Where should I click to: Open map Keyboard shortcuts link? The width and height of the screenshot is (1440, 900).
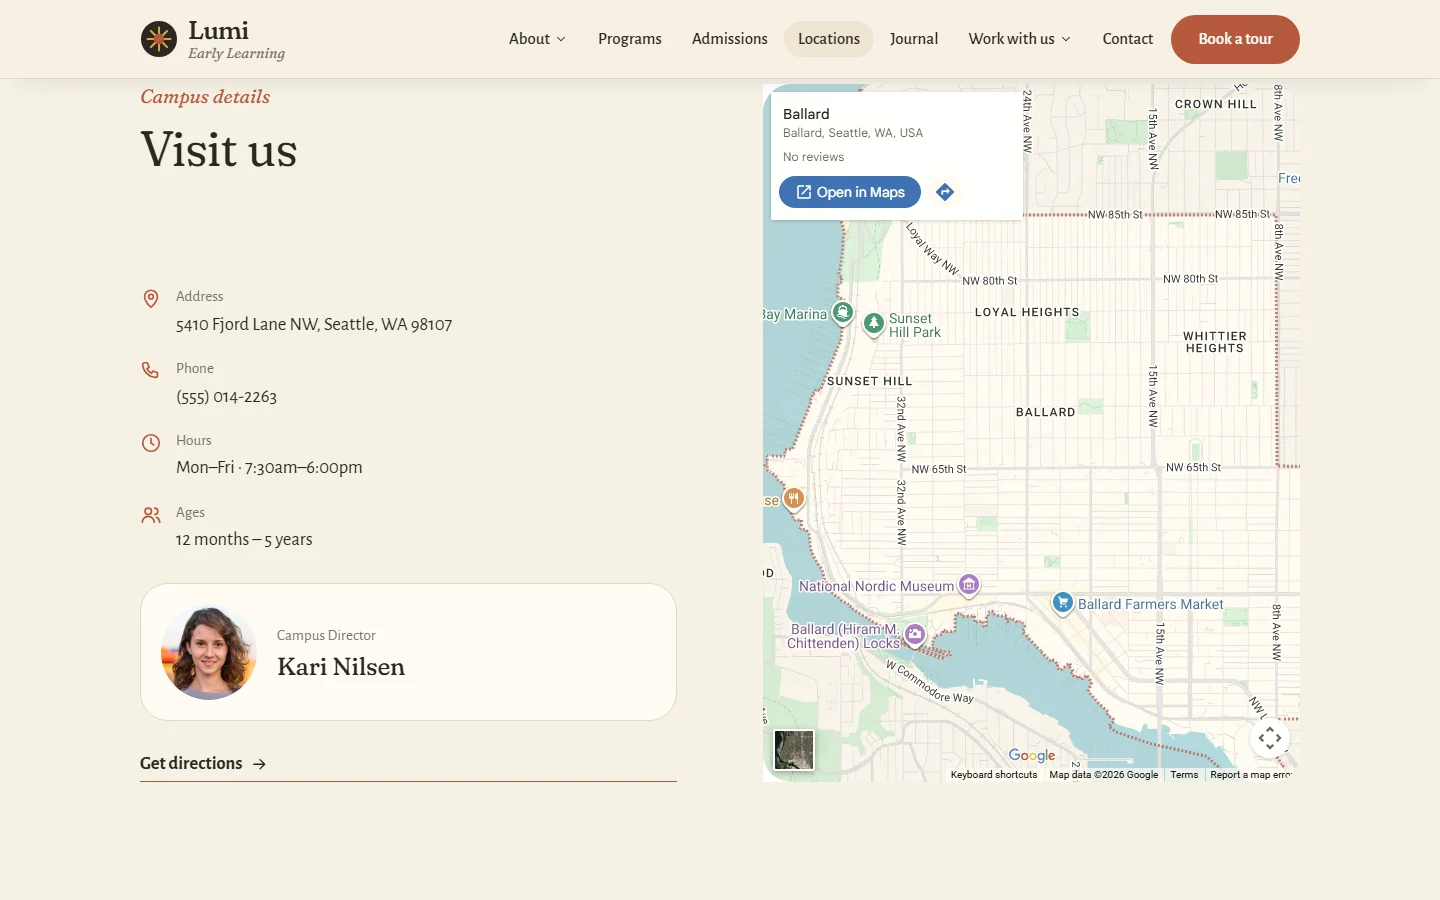click(994, 775)
